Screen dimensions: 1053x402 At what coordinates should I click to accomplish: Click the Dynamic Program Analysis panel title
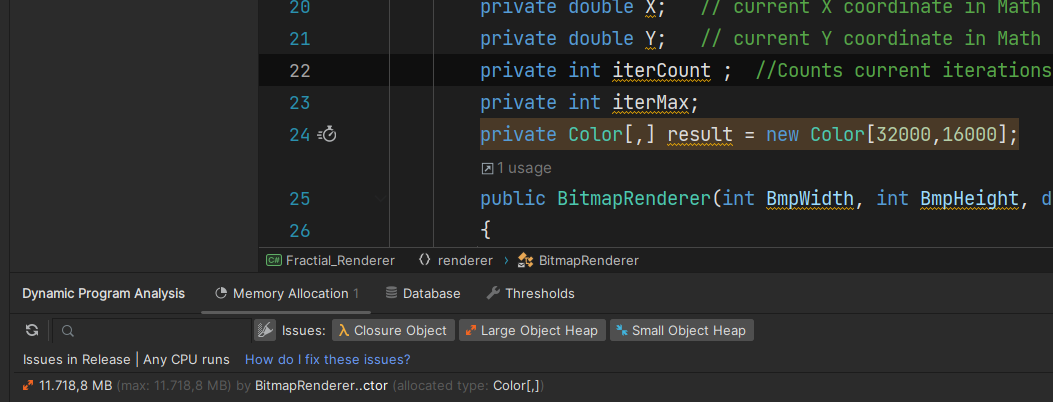[103, 293]
